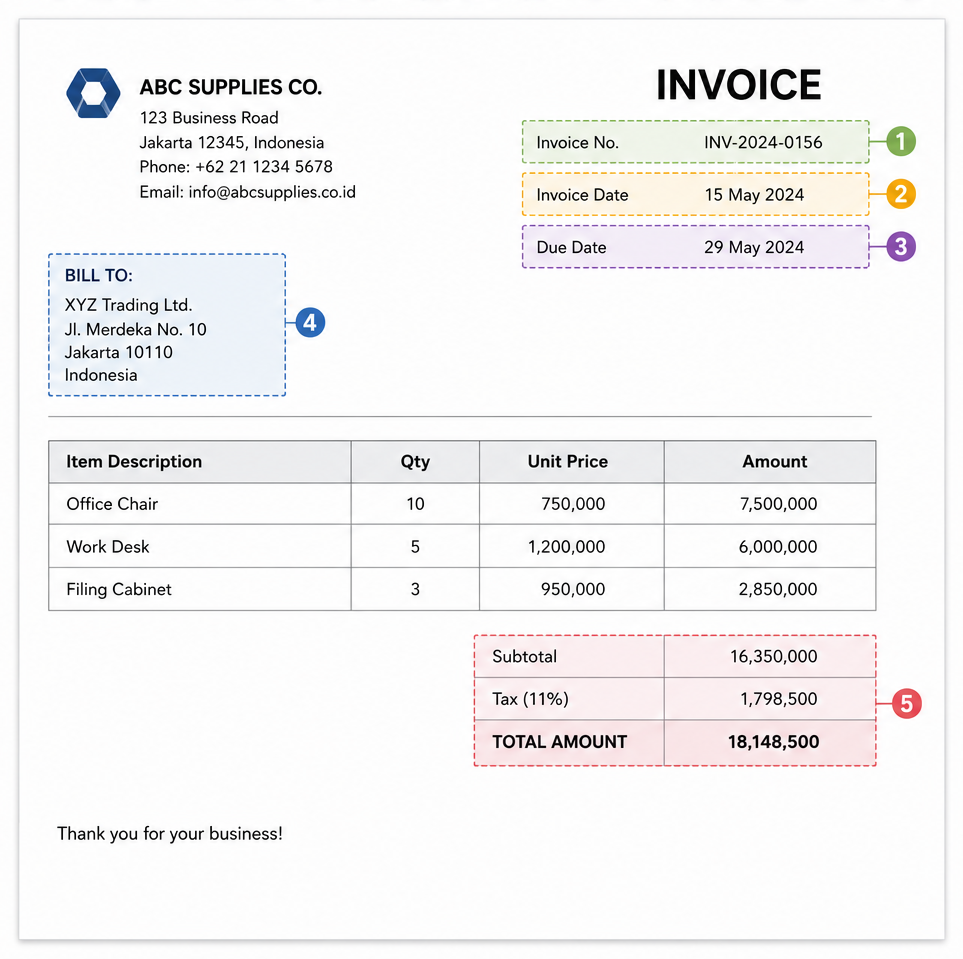Click Office Chair unit price 750,000
Viewport: 963px width, 959px height.
pos(573,504)
